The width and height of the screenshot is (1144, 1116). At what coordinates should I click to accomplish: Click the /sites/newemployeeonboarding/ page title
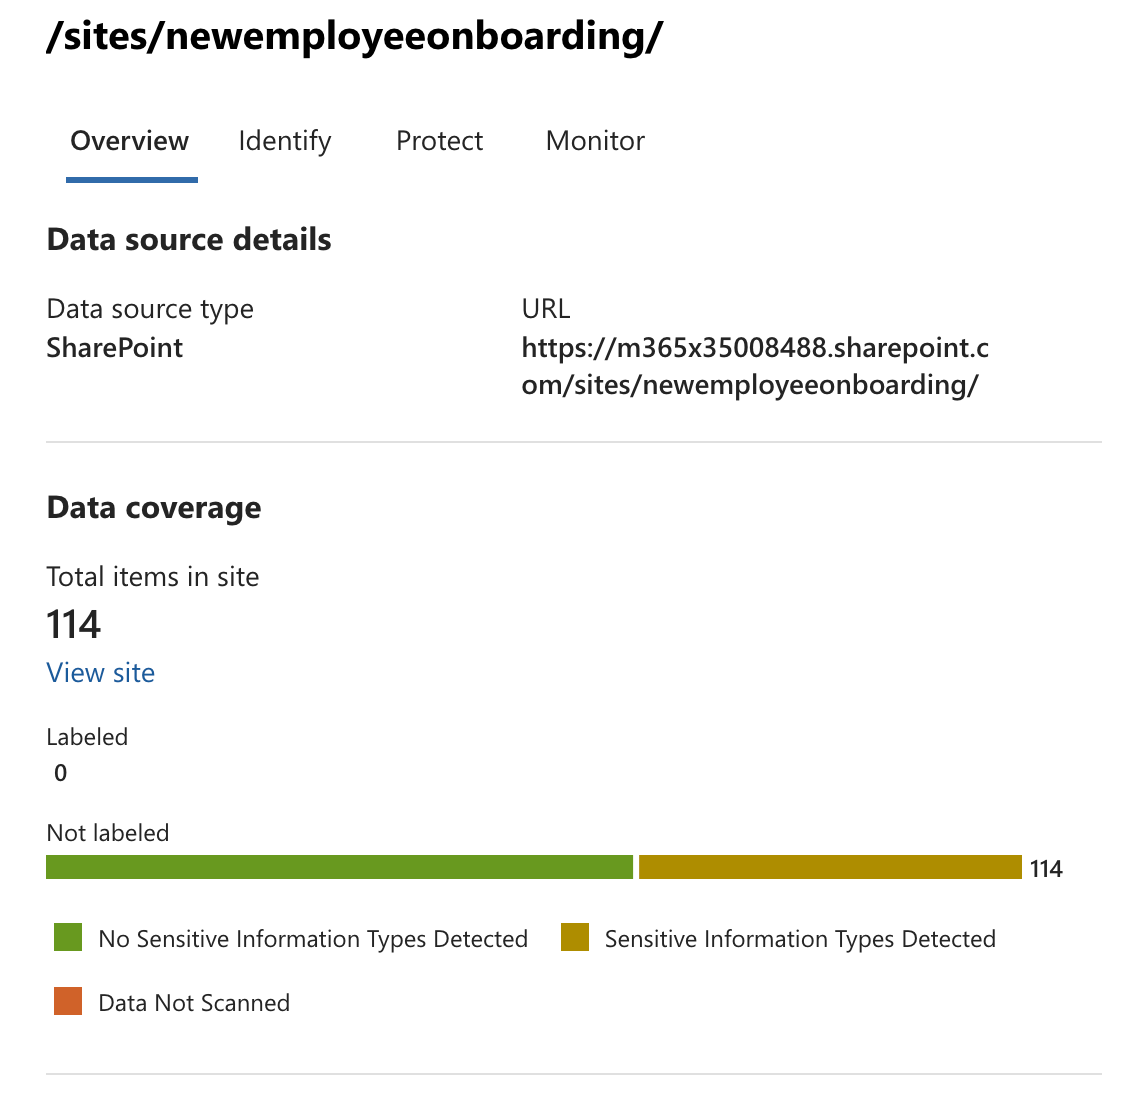pos(354,37)
